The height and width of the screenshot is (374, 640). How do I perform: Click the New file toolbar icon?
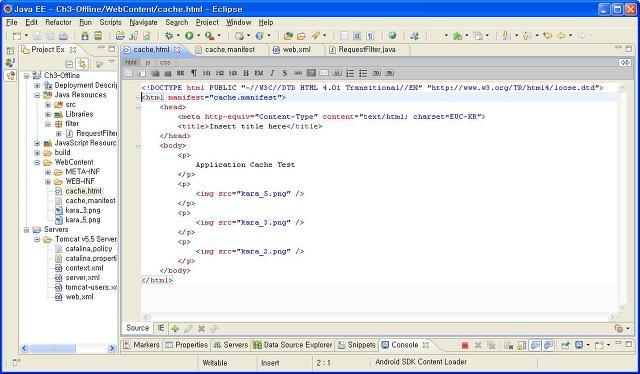(17, 36)
